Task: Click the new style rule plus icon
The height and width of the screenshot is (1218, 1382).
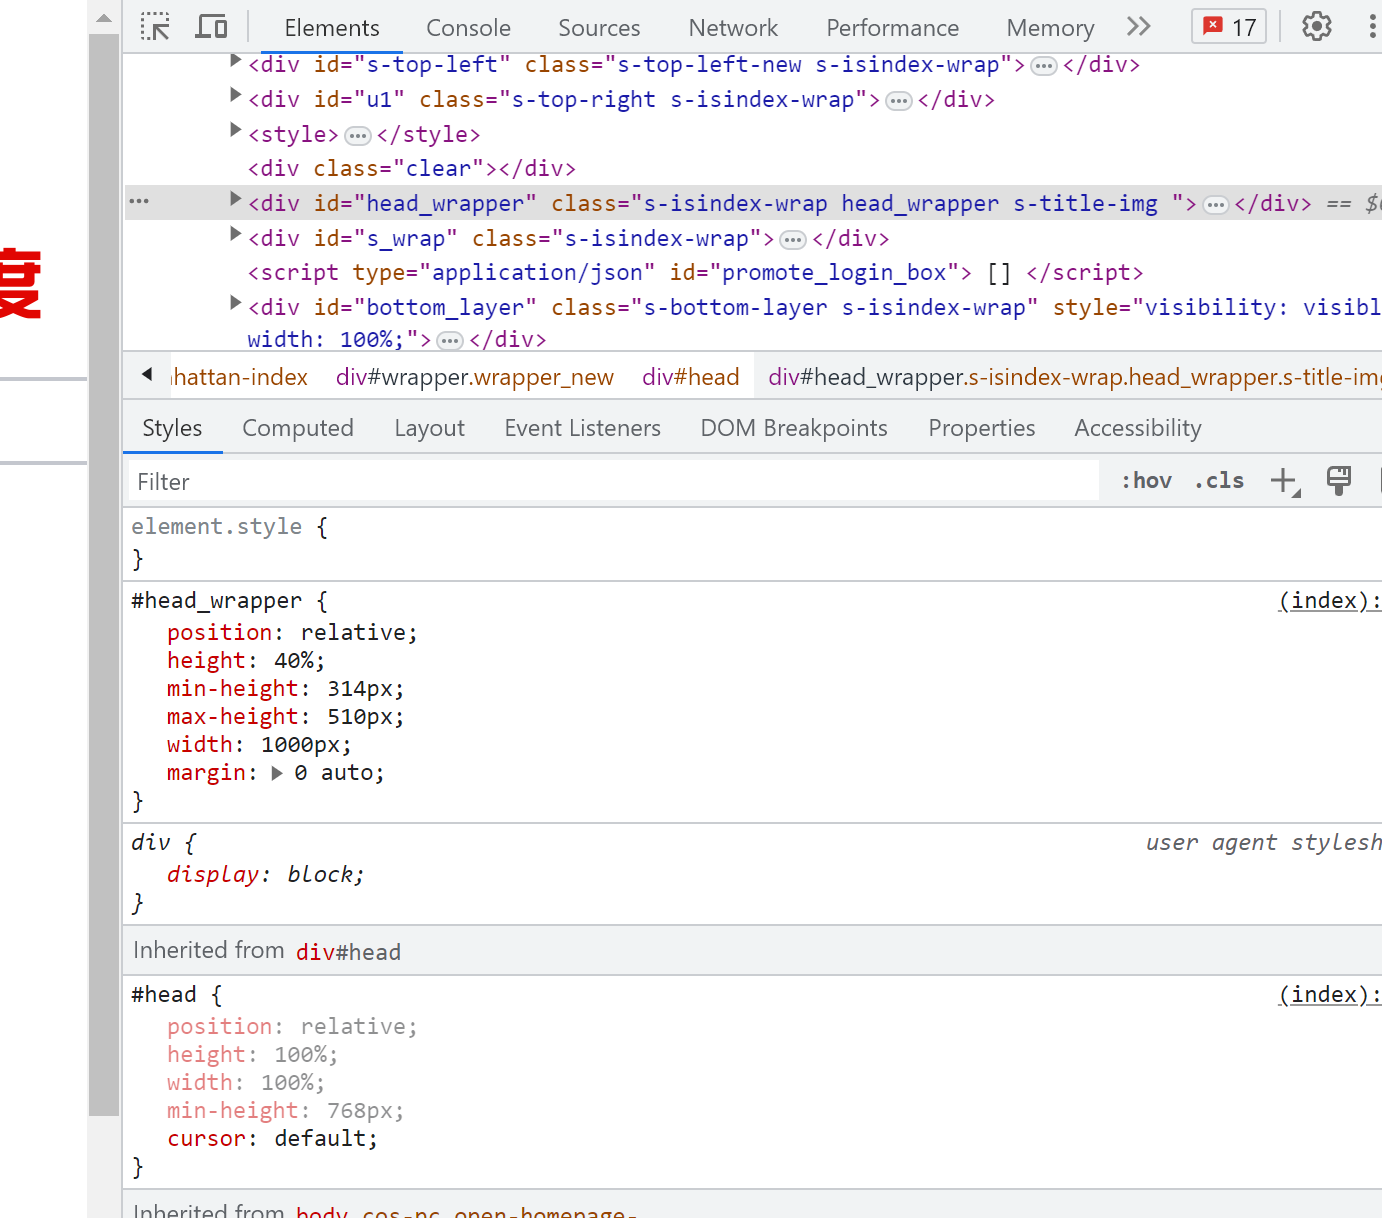Action: click(x=1285, y=481)
